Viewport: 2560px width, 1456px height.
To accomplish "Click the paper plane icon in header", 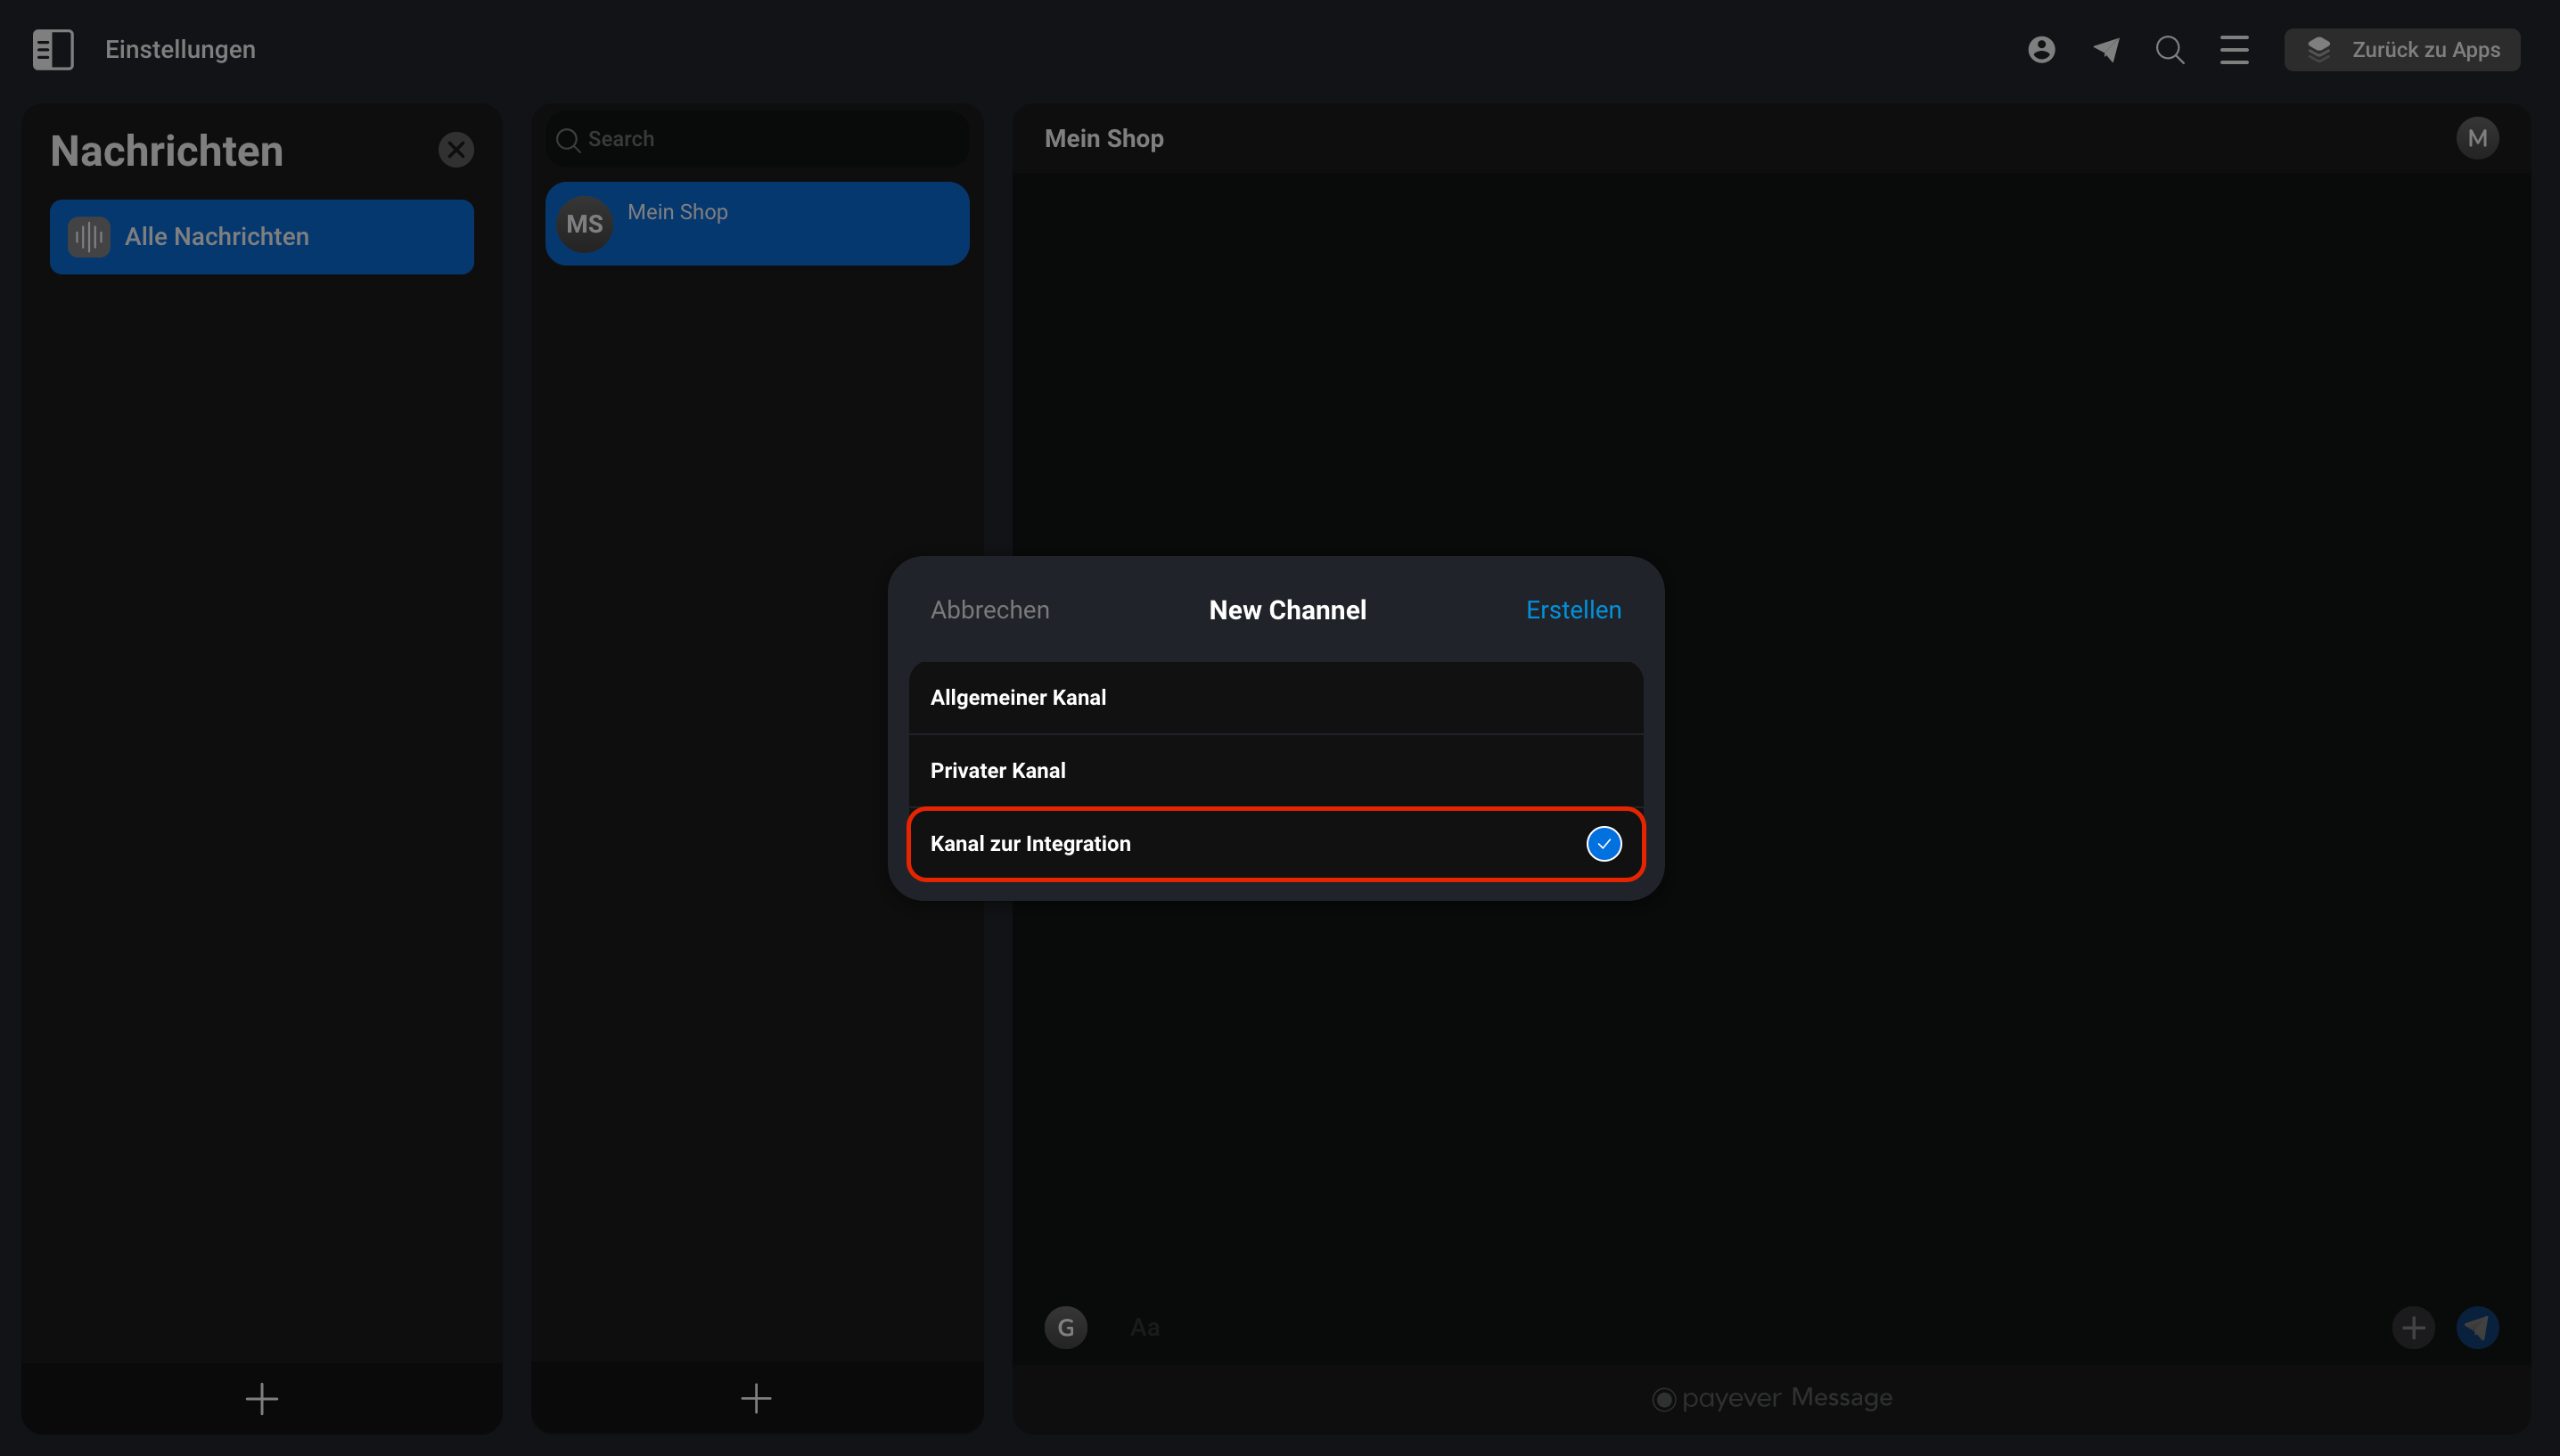I will (x=2106, y=49).
